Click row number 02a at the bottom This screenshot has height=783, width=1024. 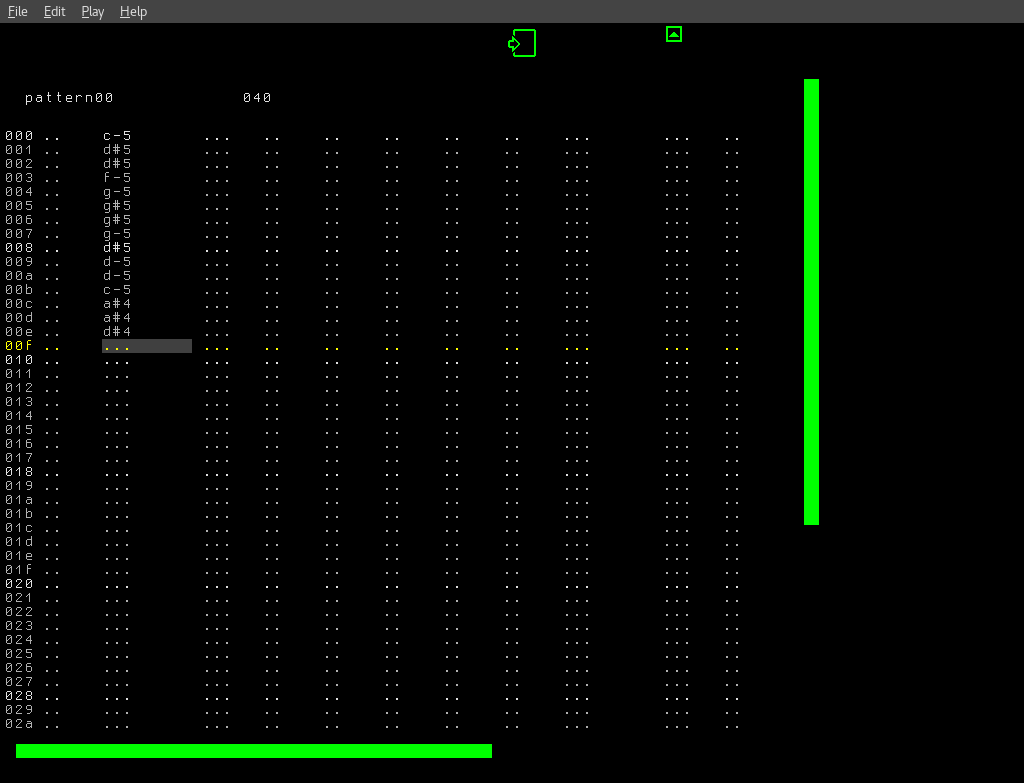click(18, 723)
